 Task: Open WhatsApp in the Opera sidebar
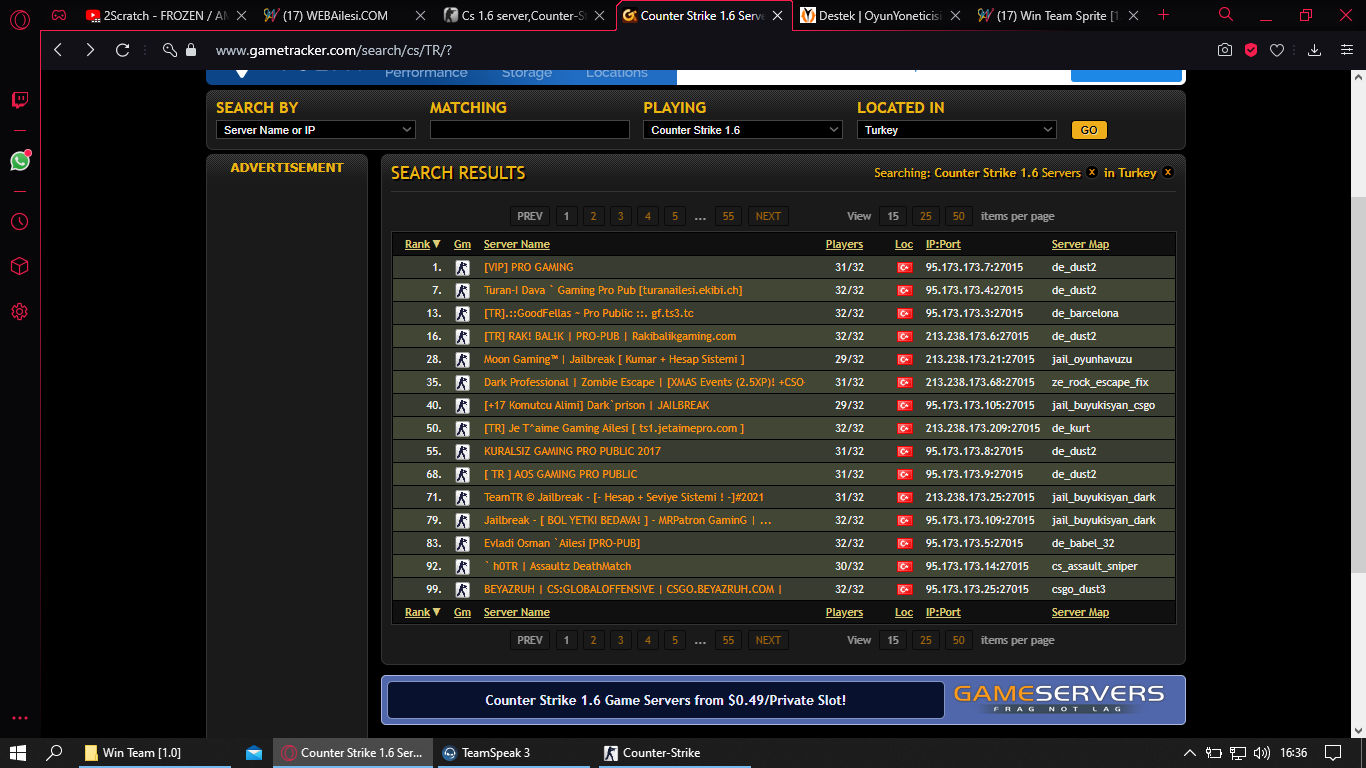[20, 160]
